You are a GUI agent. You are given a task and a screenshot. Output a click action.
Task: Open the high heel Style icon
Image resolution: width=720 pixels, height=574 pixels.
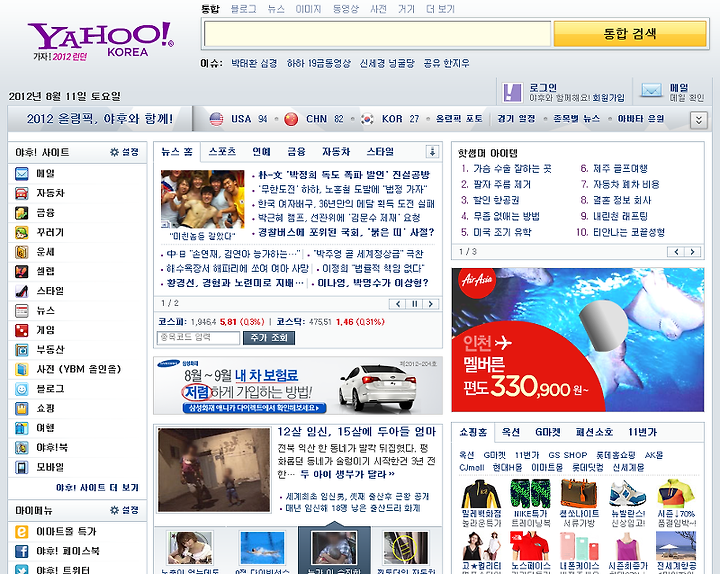pyautogui.click(x=22, y=291)
